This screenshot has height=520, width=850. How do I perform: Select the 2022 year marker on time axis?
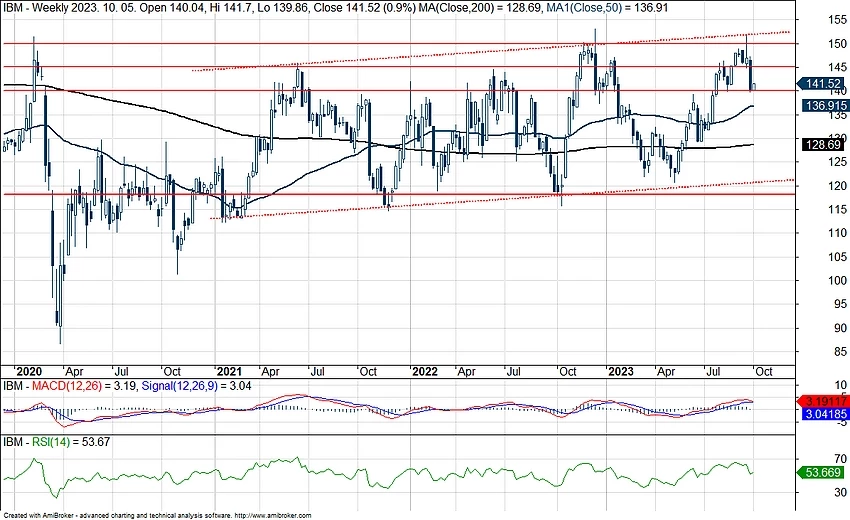pos(424,371)
